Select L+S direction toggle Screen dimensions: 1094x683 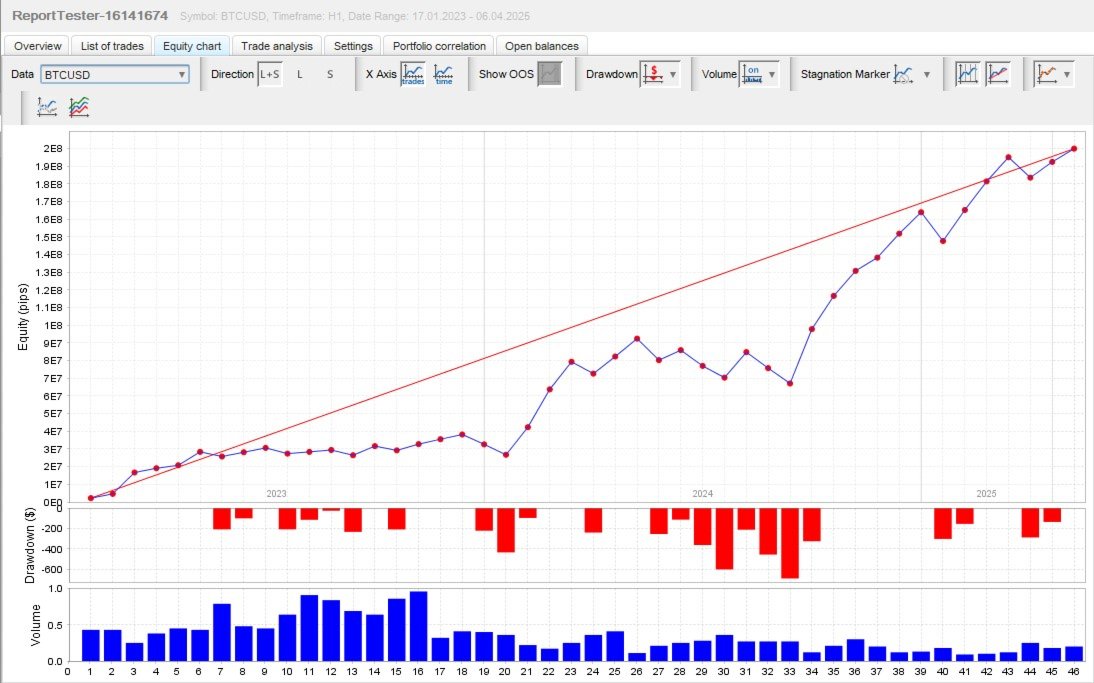[x=269, y=74]
